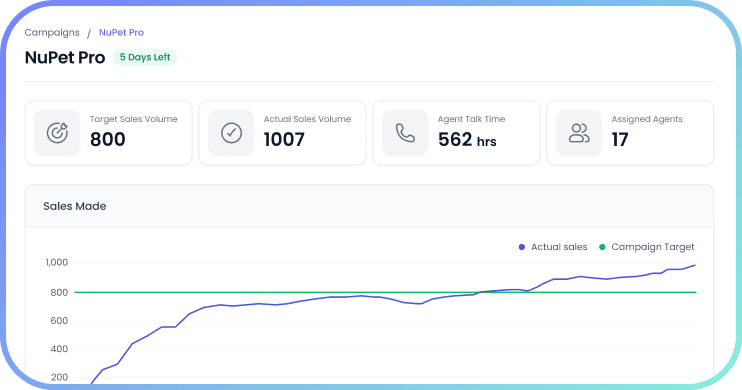742x390 pixels.
Task: Toggle the Campaign Target legend entry
Action: point(646,247)
